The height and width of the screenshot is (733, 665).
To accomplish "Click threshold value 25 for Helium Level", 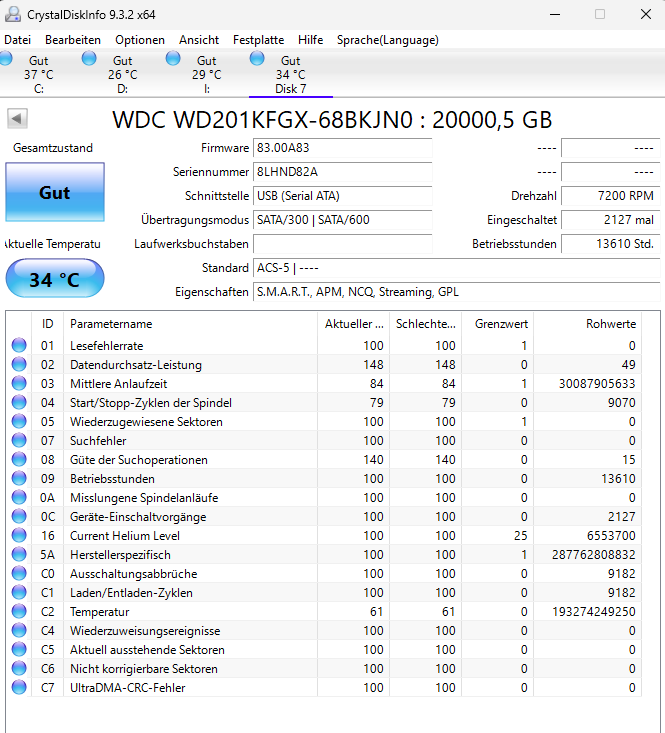I will [521, 536].
